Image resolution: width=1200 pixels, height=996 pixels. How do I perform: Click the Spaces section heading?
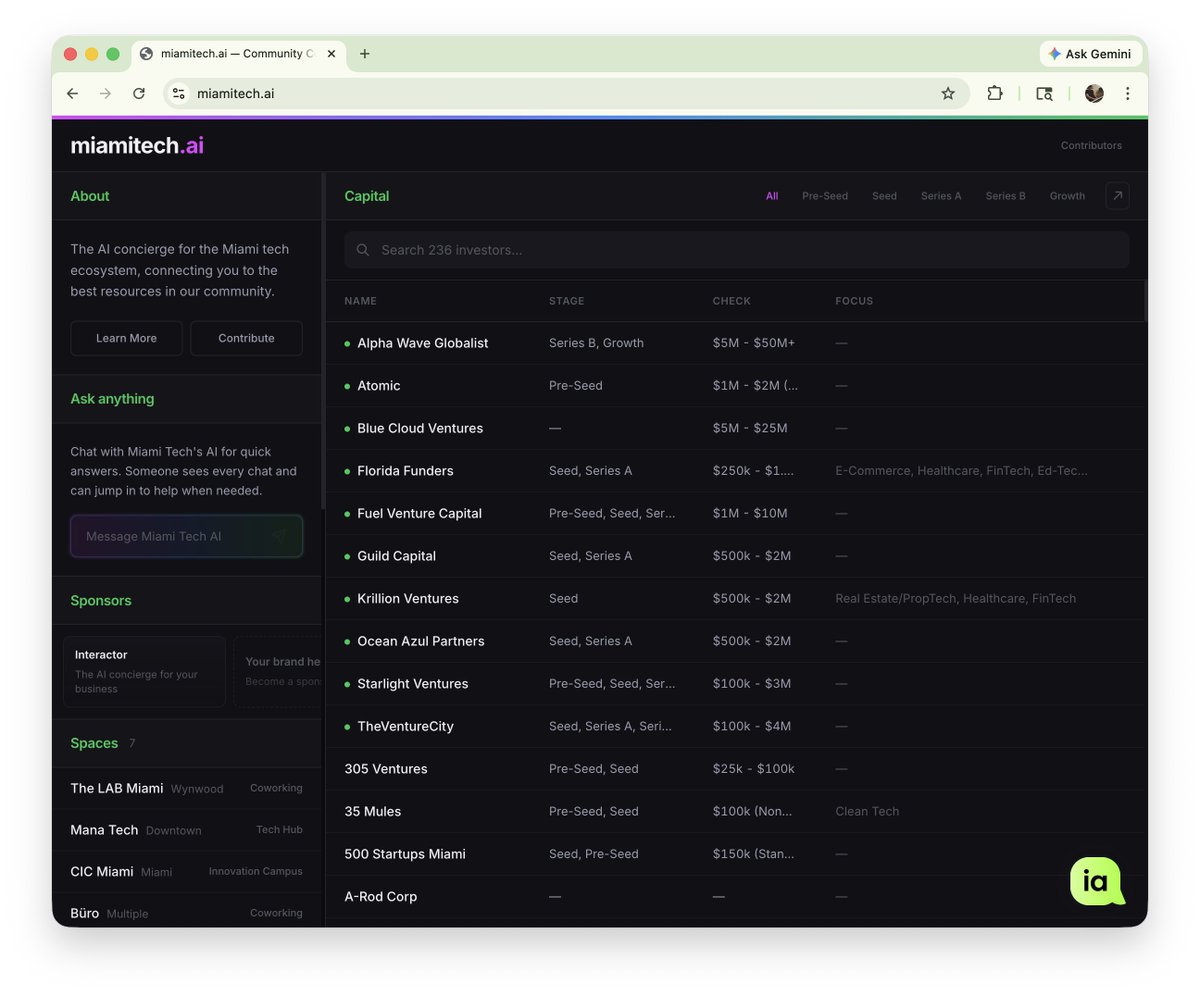point(94,743)
